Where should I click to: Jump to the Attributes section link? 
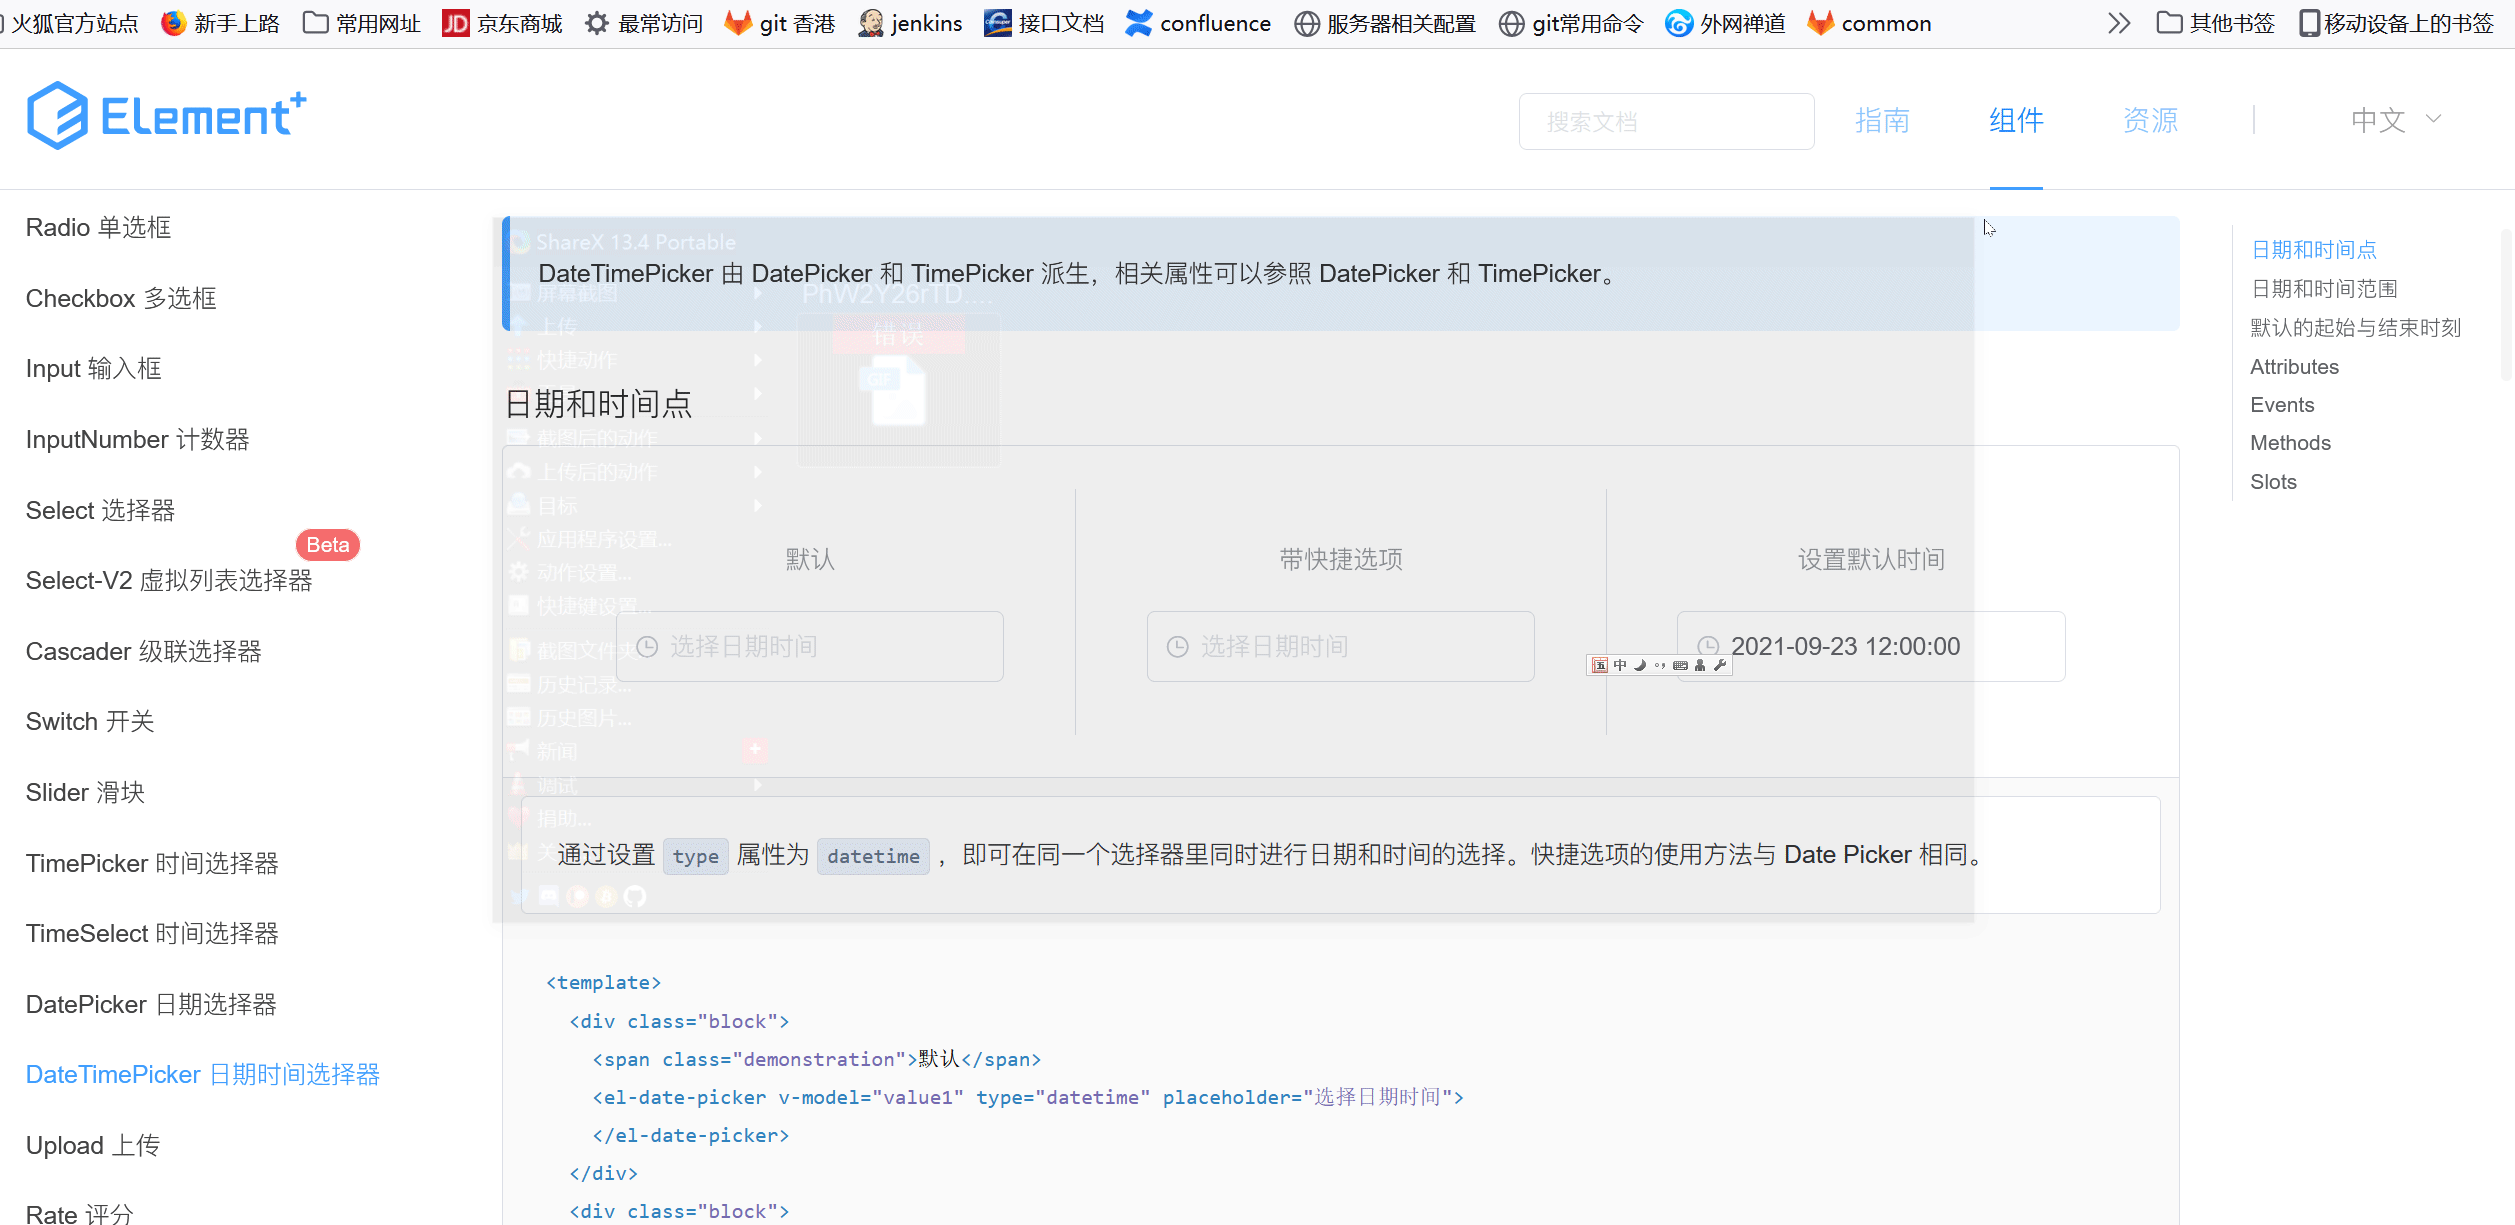2293,366
